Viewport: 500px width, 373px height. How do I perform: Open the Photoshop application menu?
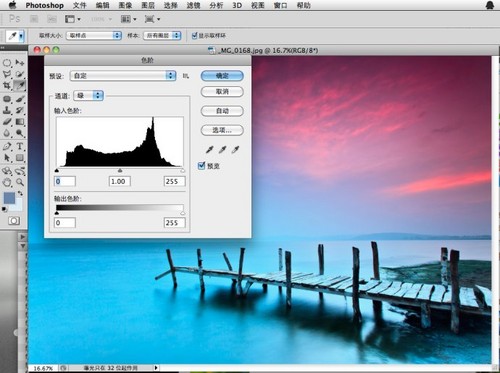[44, 5]
